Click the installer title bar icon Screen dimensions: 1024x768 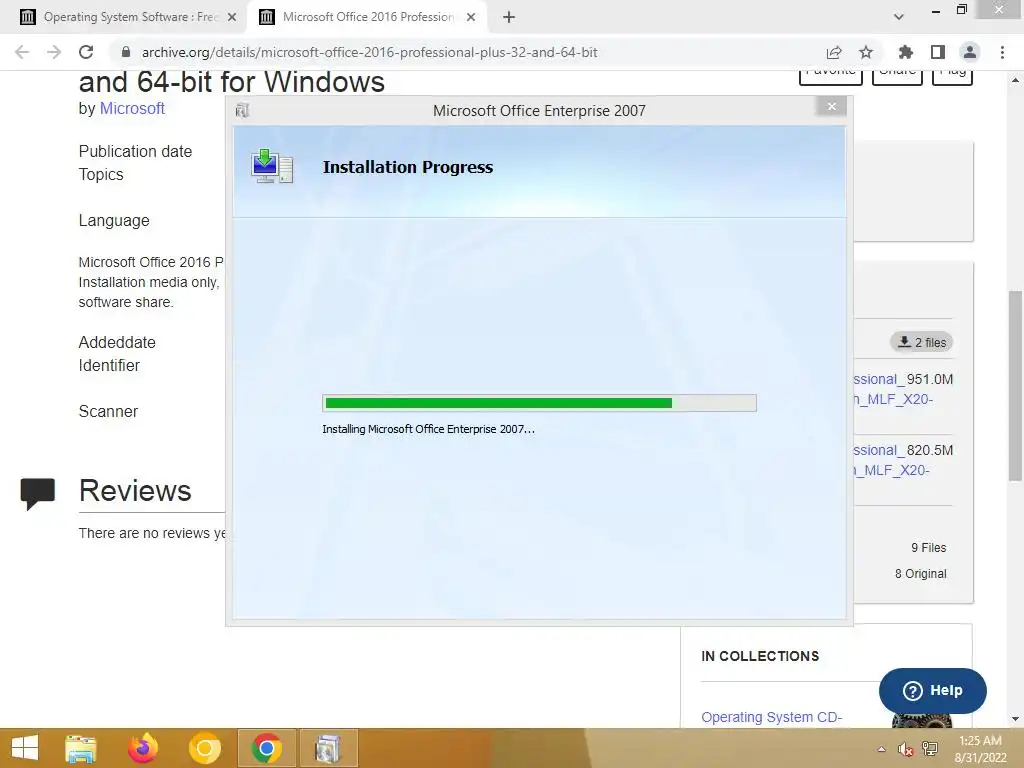pyautogui.click(x=242, y=110)
